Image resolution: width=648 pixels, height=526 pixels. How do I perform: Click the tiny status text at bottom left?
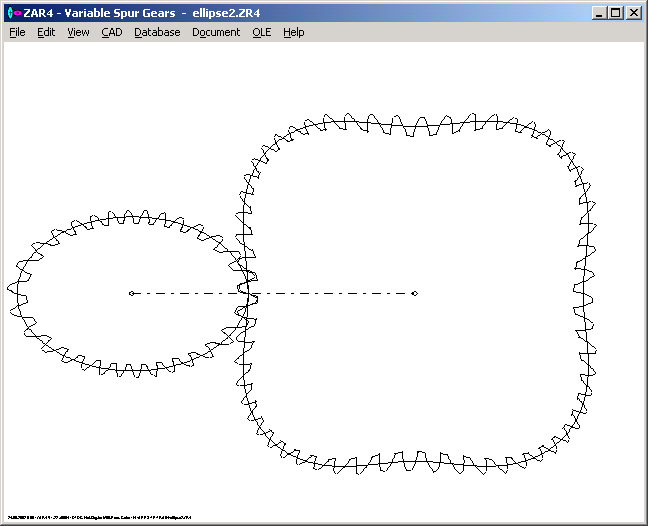(x=98, y=517)
